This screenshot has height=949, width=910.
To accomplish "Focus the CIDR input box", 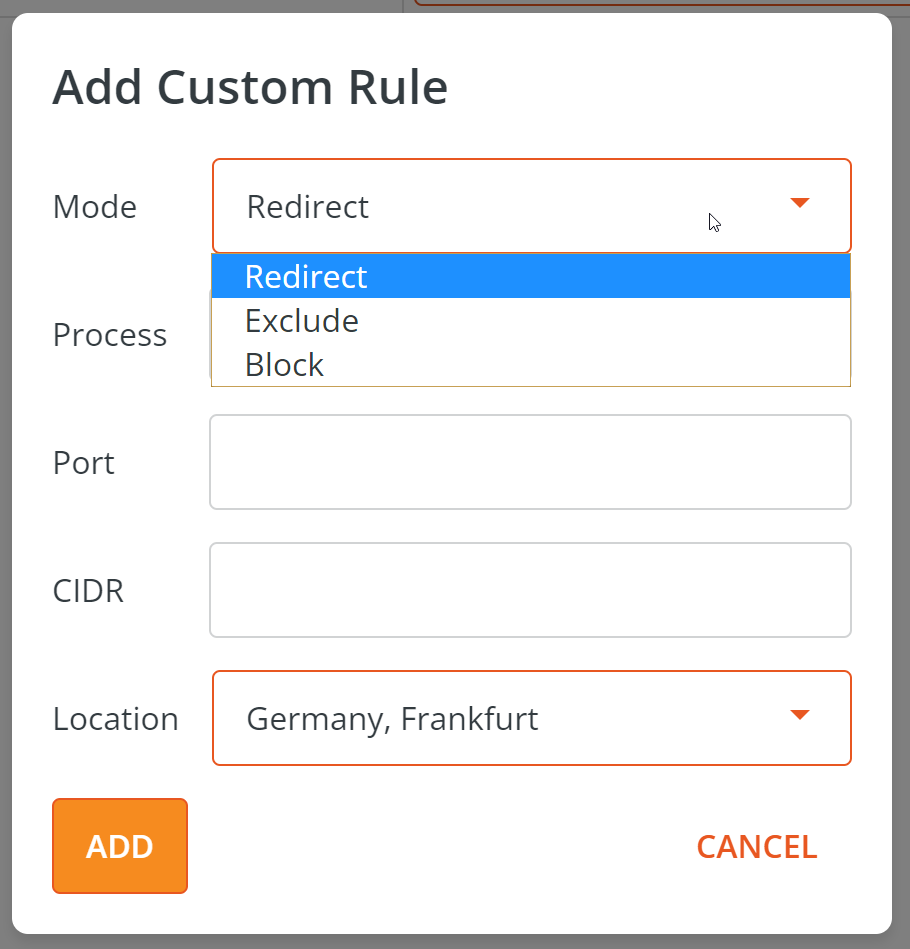I will click(x=531, y=590).
